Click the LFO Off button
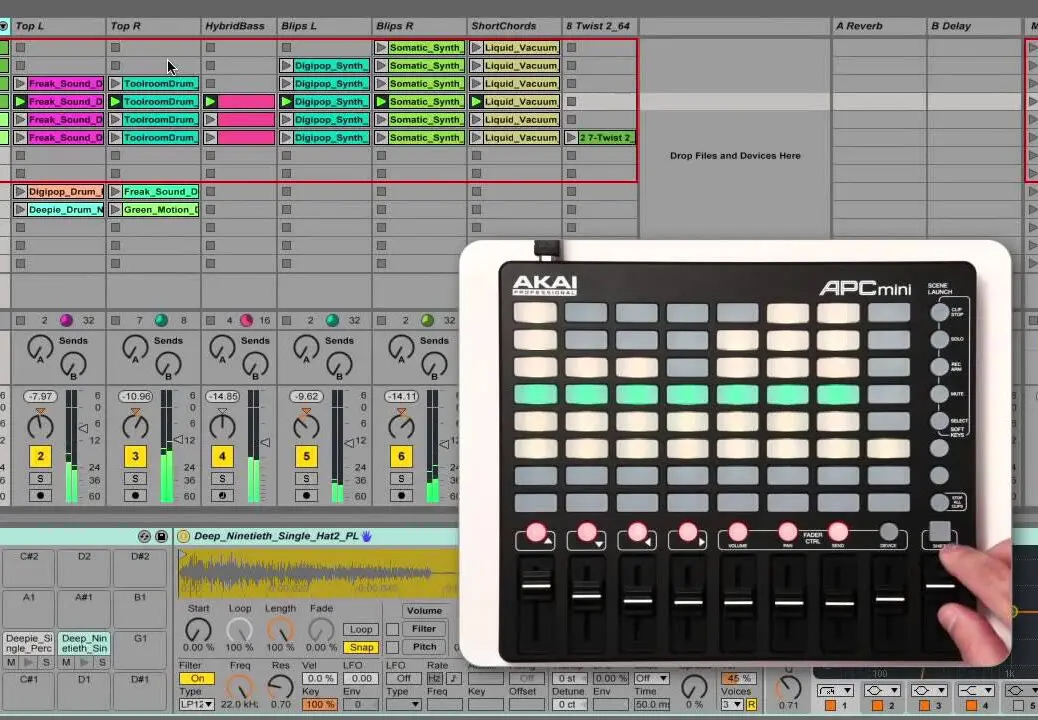This screenshot has width=1038, height=720. 404,678
